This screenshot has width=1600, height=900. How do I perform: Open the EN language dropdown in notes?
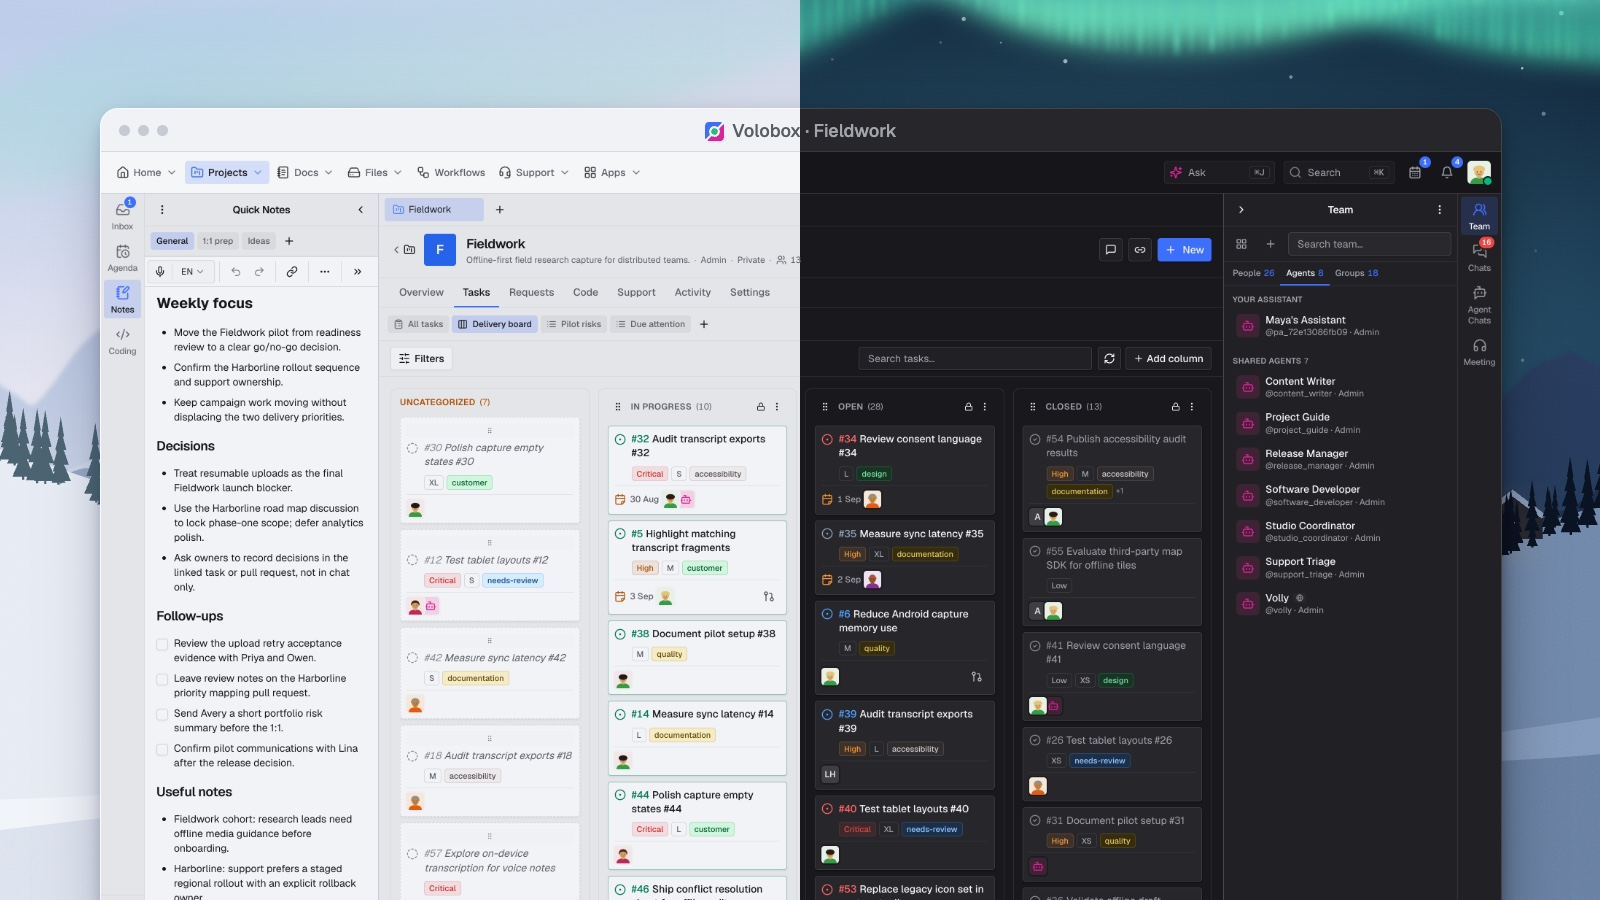coord(192,271)
